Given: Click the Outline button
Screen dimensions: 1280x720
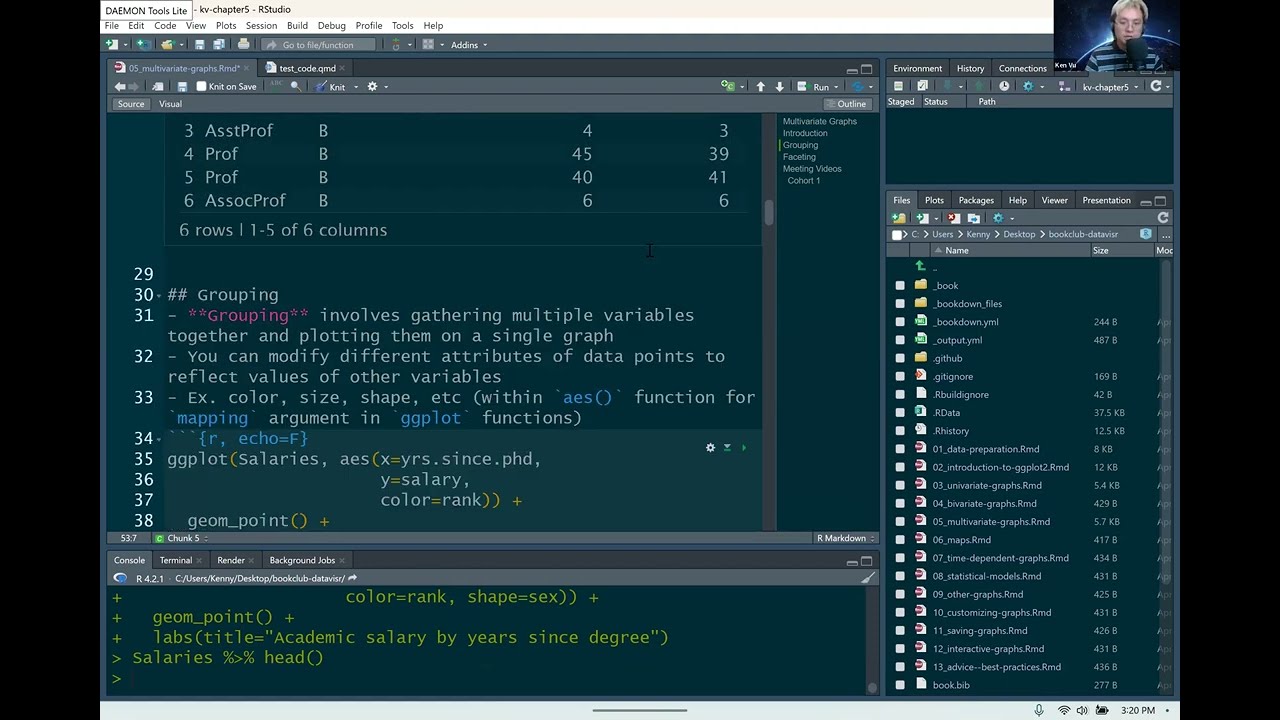Looking at the screenshot, I should tap(846, 104).
